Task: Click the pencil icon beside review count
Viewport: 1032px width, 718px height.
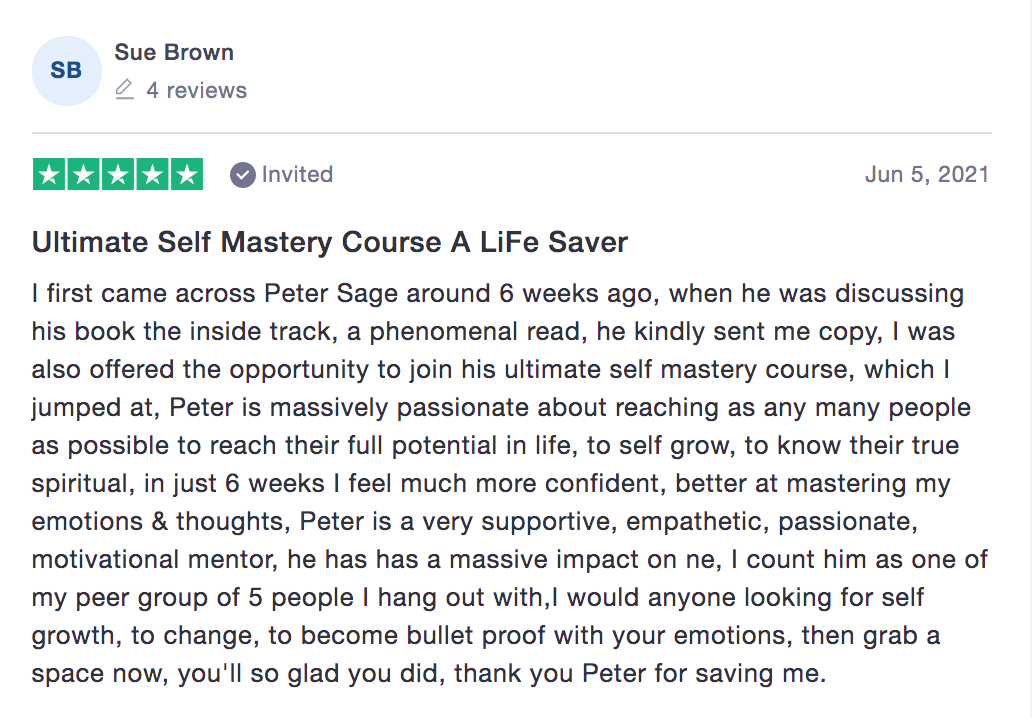Action: coord(124,90)
